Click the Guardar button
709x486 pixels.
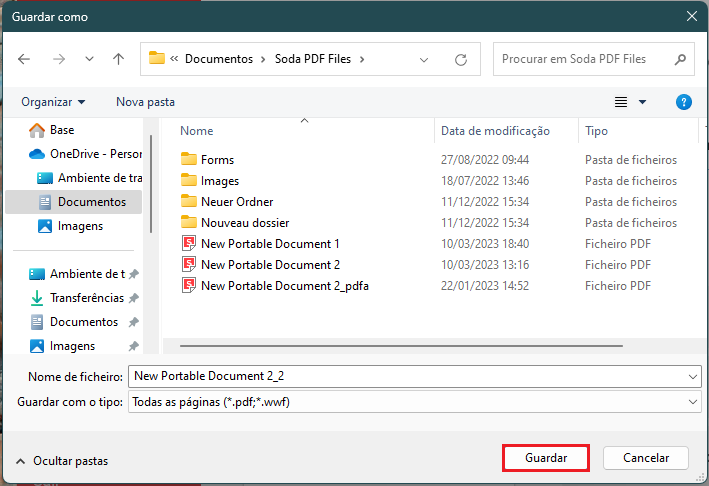coord(546,458)
